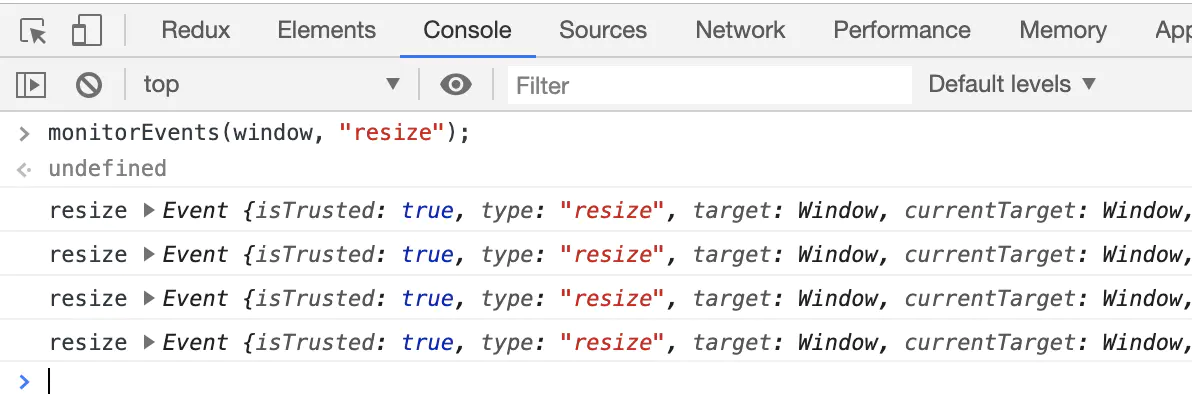This screenshot has height=418, width=1192.
Task: Clear the console with the ban icon
Action: [89, 85]
